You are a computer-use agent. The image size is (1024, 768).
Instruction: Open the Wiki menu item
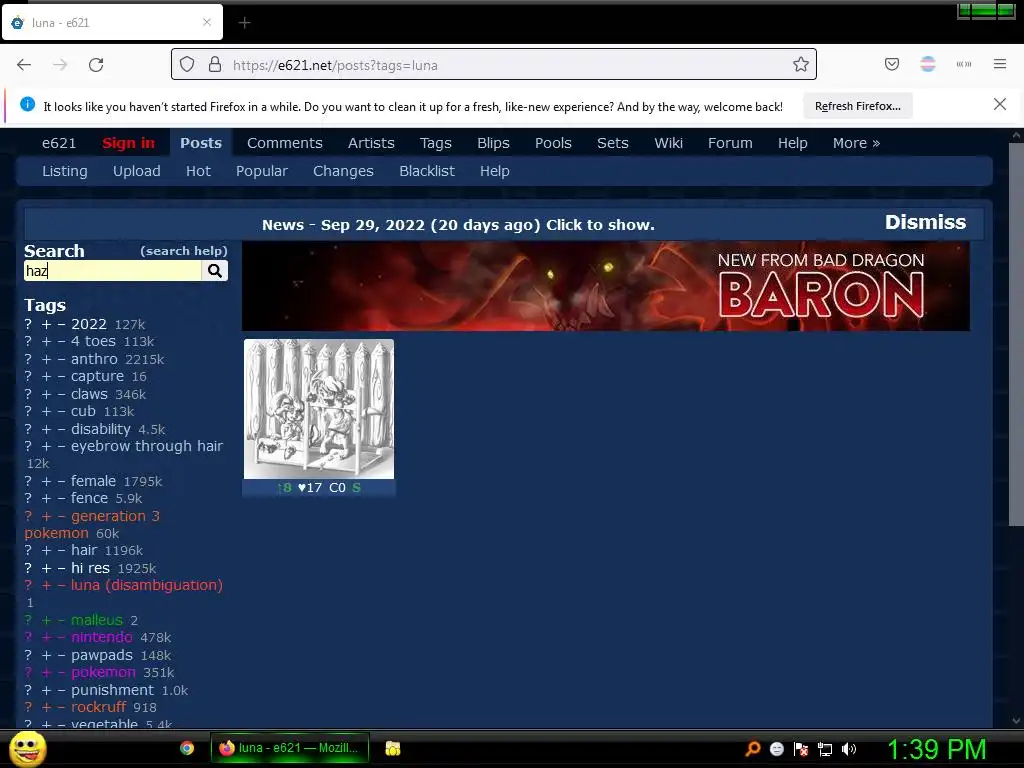click(669, 143)
